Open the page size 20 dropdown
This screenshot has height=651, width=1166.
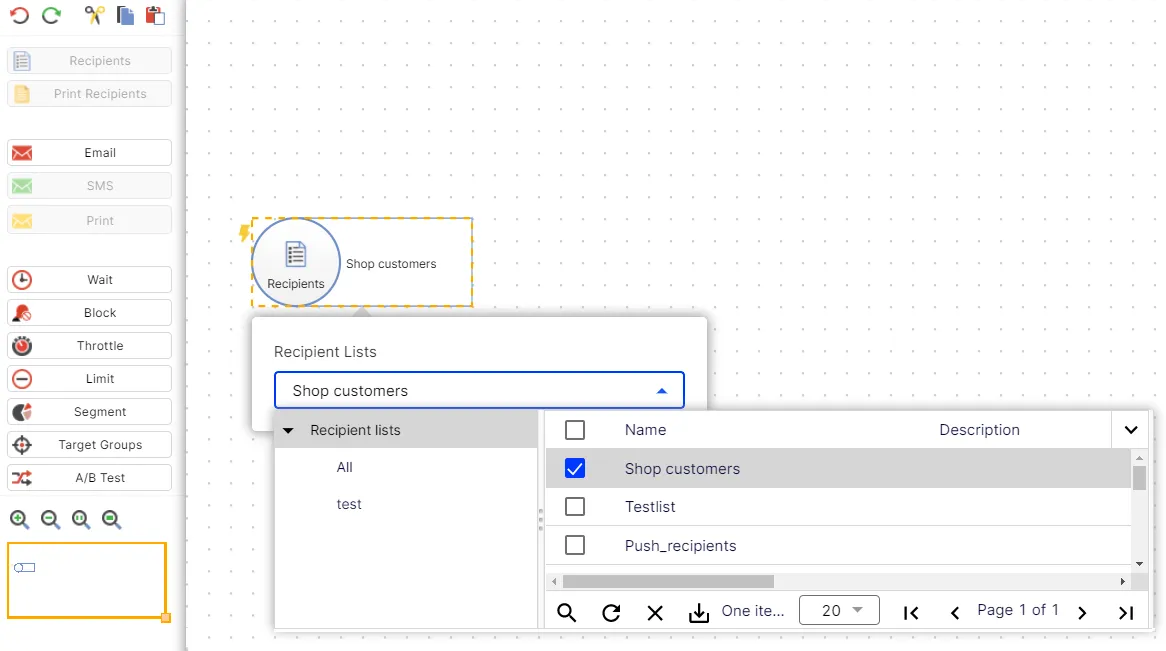[x=839, y=610]
